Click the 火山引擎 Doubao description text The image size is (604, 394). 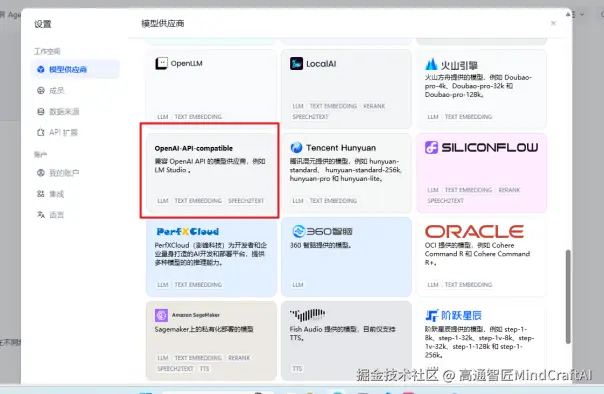tap(478, 86)
